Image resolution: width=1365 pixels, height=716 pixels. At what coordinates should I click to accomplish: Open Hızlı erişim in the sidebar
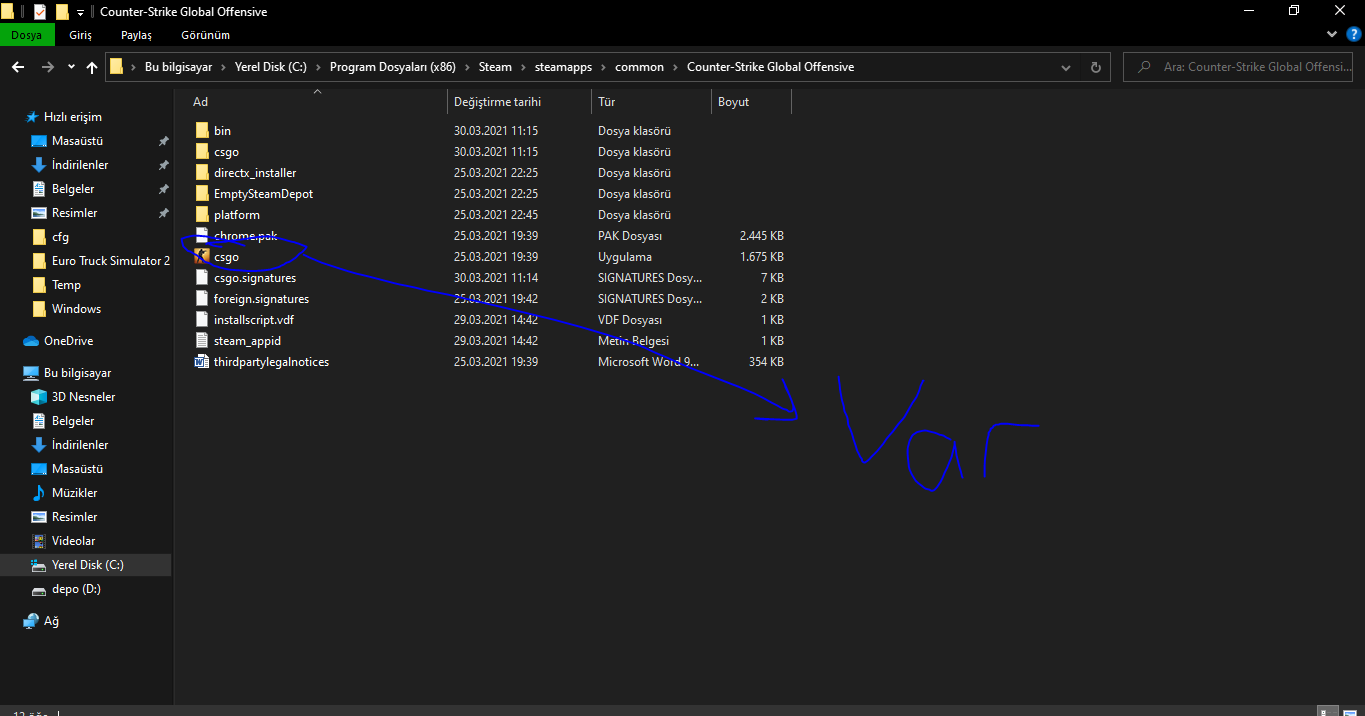pos(72,117)
